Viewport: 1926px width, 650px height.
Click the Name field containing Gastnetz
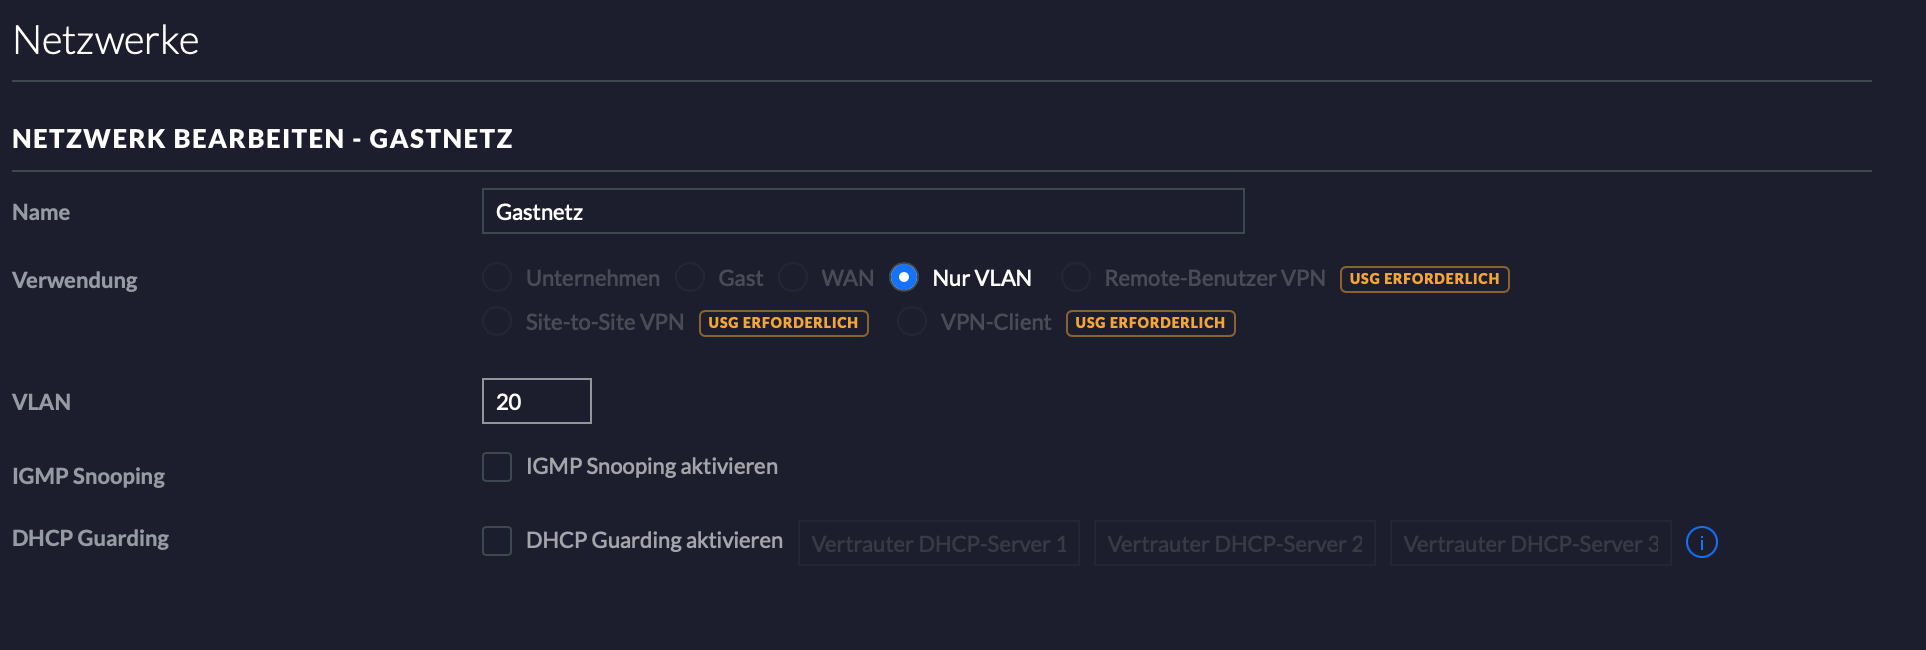pos(863,211)
